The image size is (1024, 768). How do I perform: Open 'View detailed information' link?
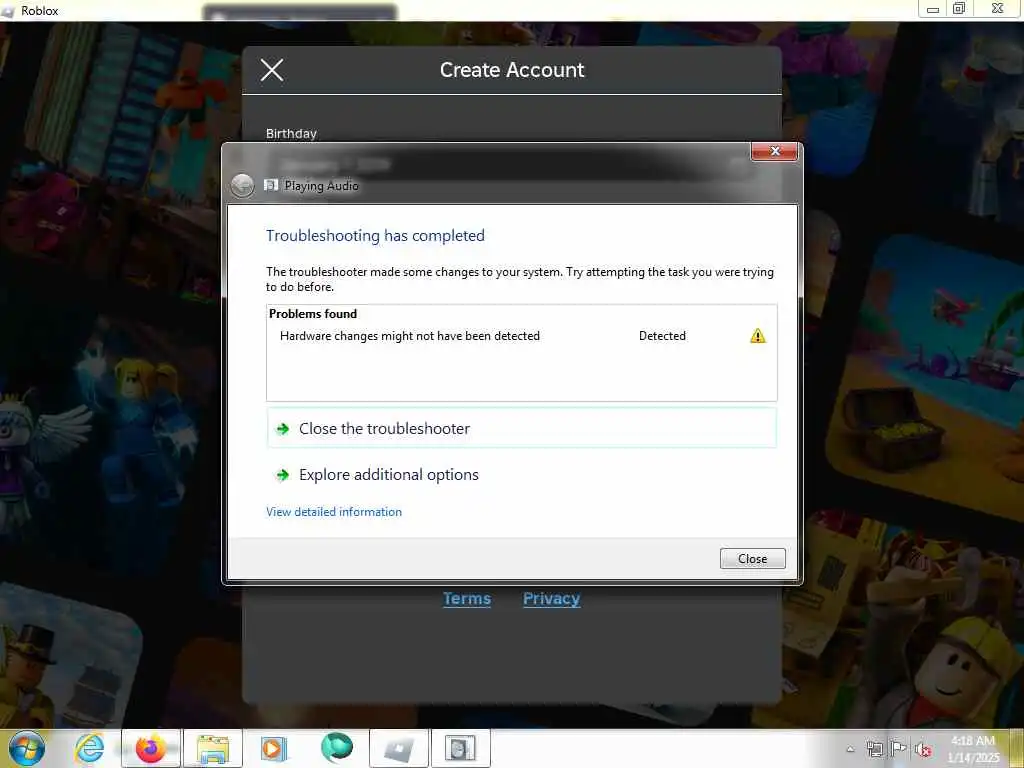(x=334, y=512)
